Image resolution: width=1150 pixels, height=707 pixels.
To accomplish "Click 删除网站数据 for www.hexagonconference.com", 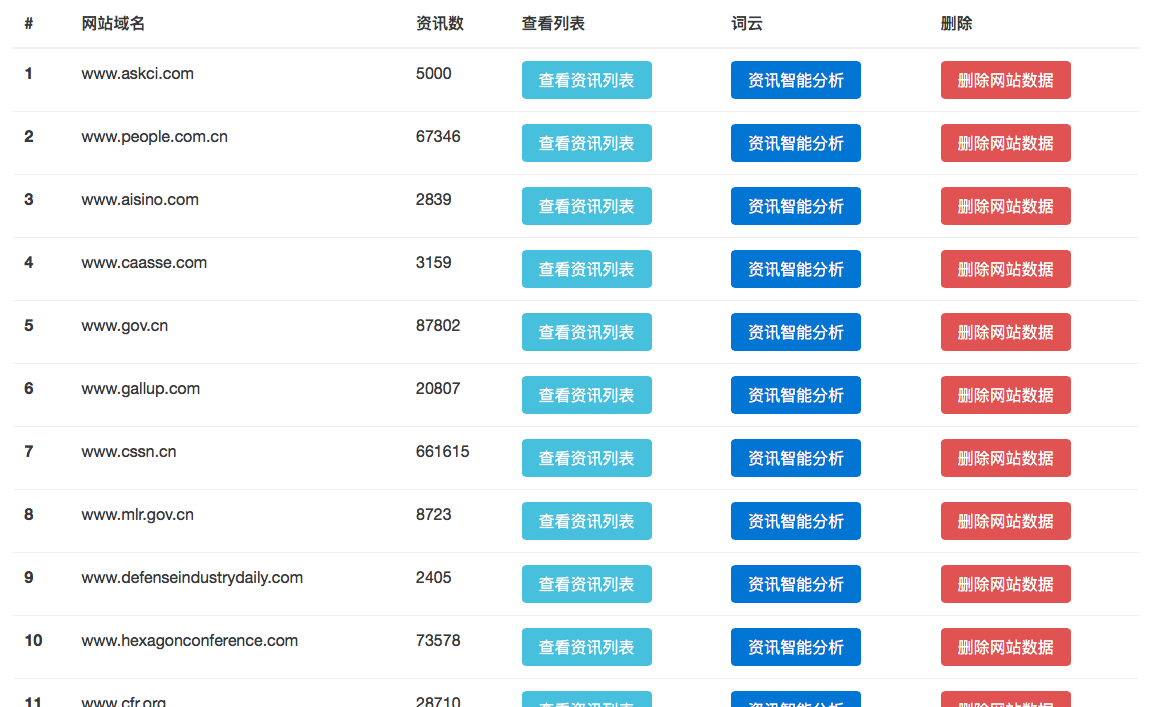I will [x=1006, y=648].
